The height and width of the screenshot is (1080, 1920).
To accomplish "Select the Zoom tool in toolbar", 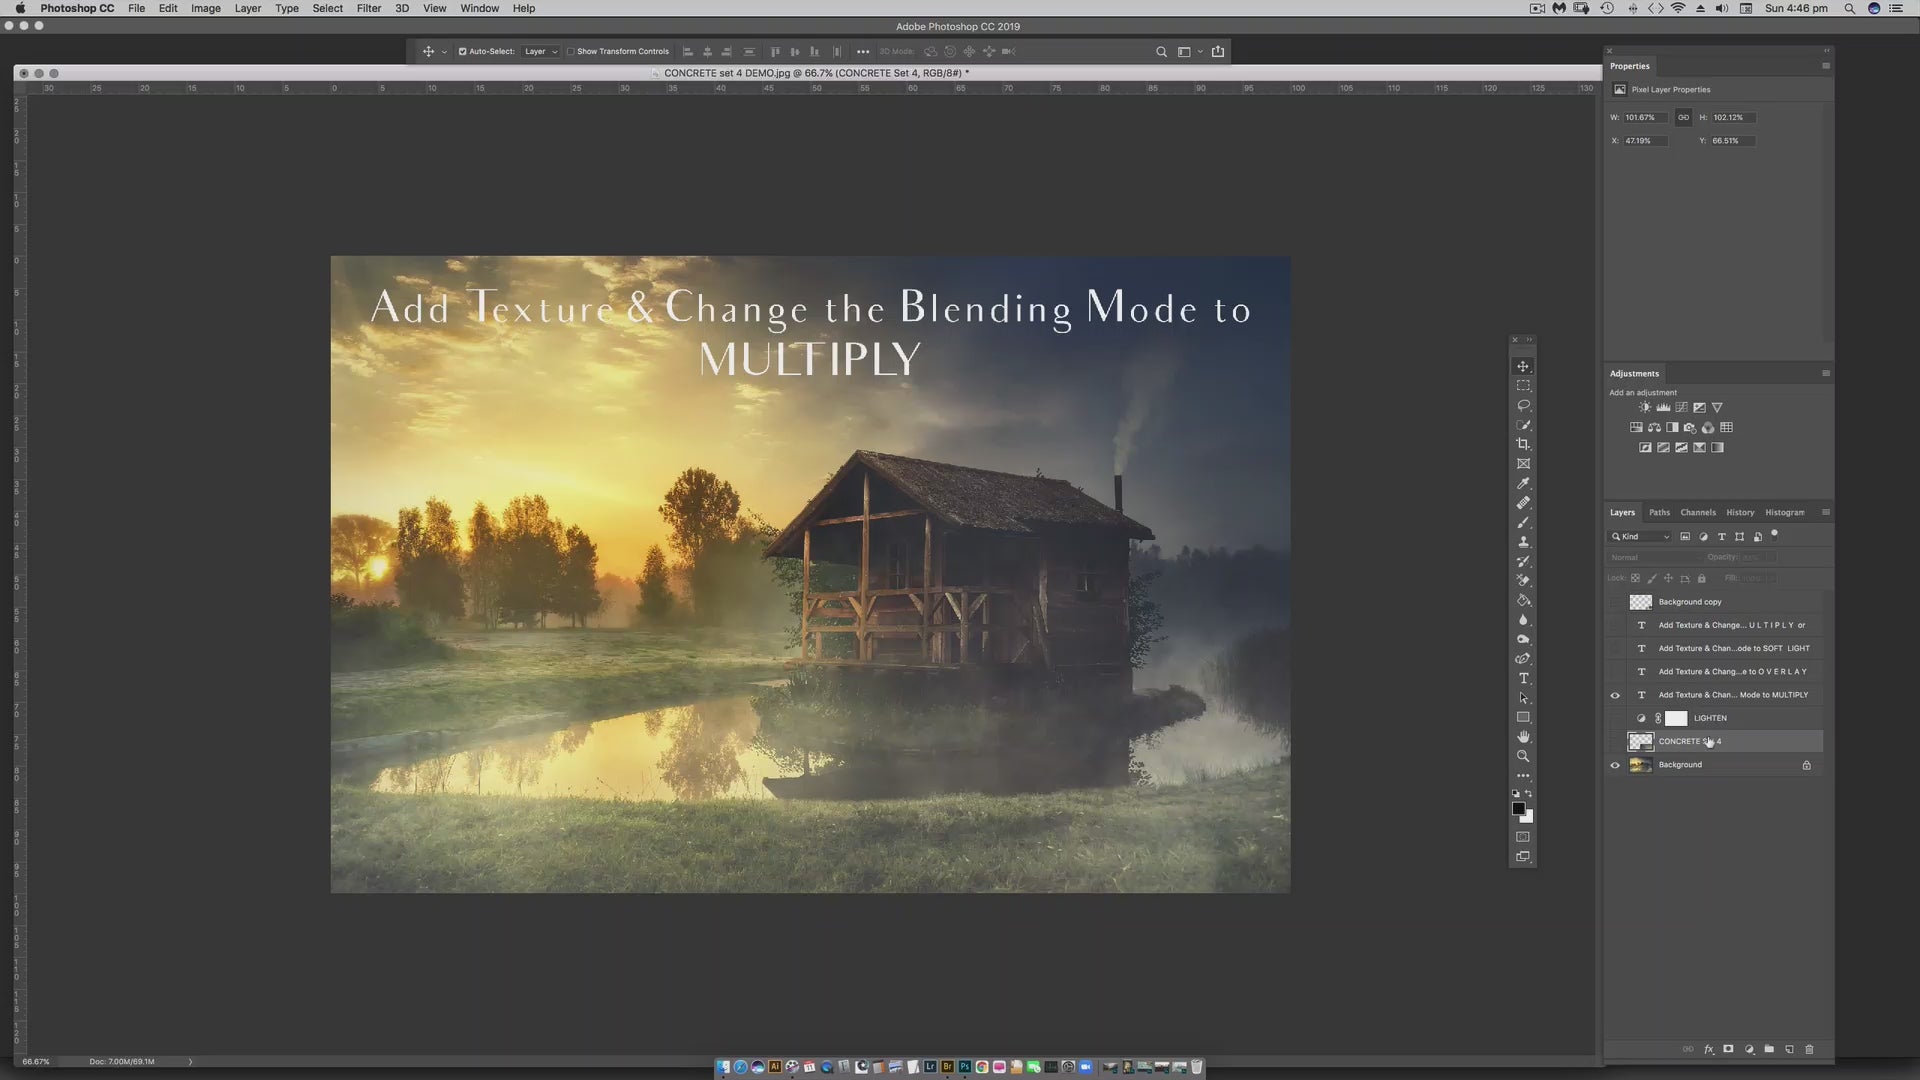I will [1523, 756].
